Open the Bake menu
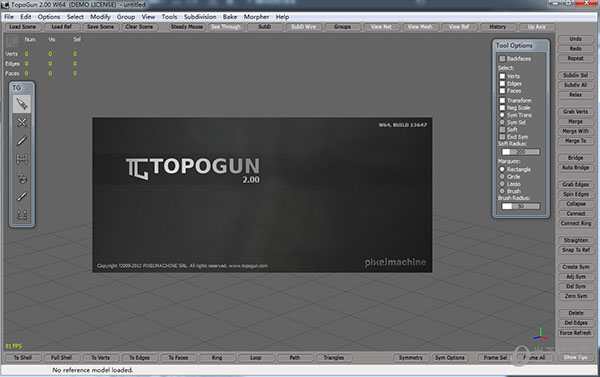This screenshot has width=600, height=377. click(230, 17)
